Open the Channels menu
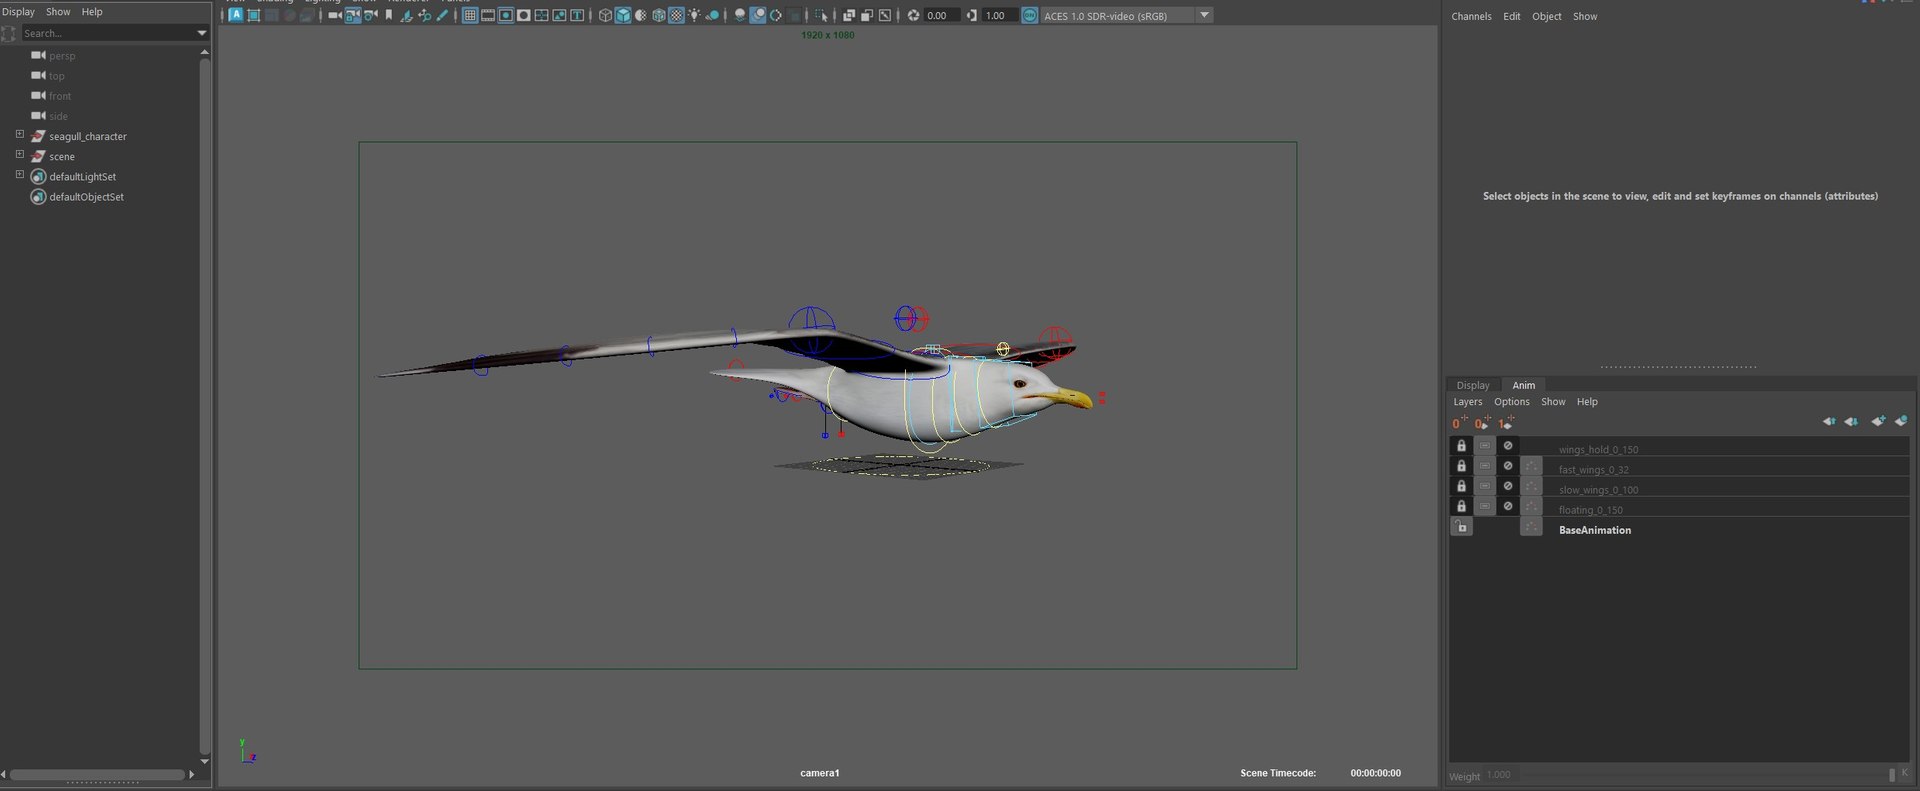The width and height of the screenshot is (1920, 791). (1471, 16)
